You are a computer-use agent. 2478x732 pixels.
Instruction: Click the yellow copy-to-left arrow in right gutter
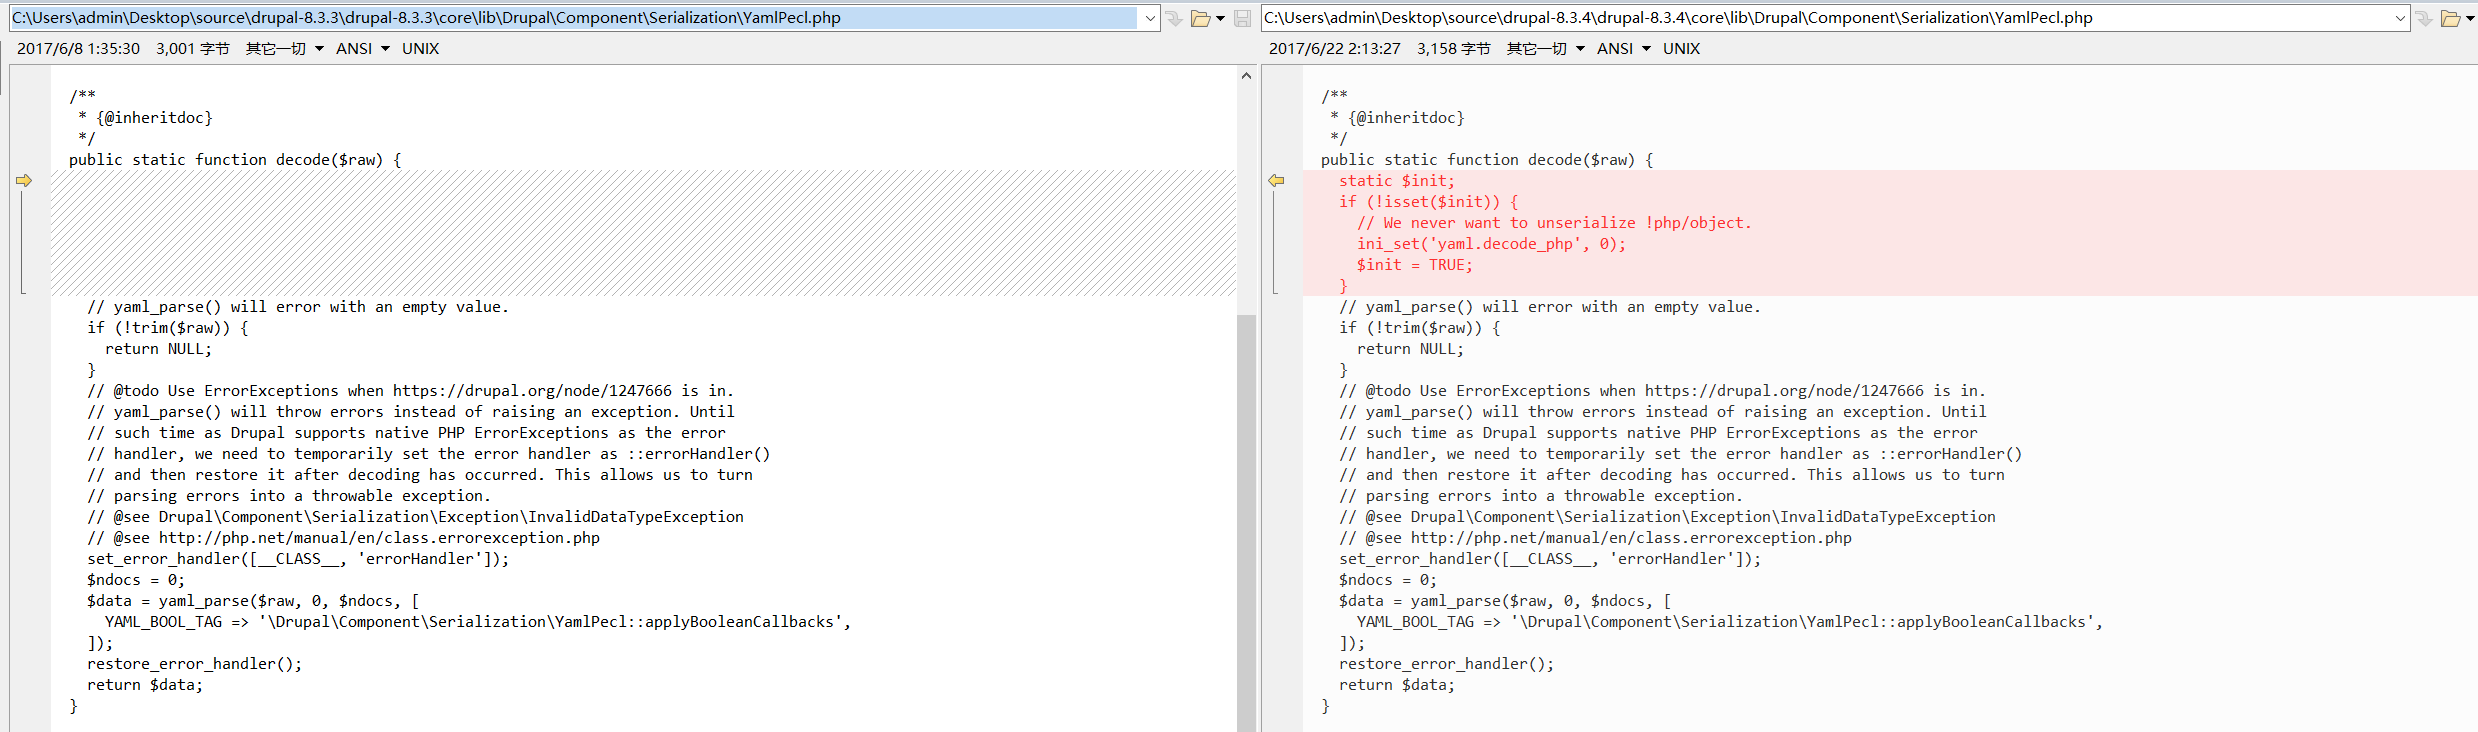(x=1276, y=181)
